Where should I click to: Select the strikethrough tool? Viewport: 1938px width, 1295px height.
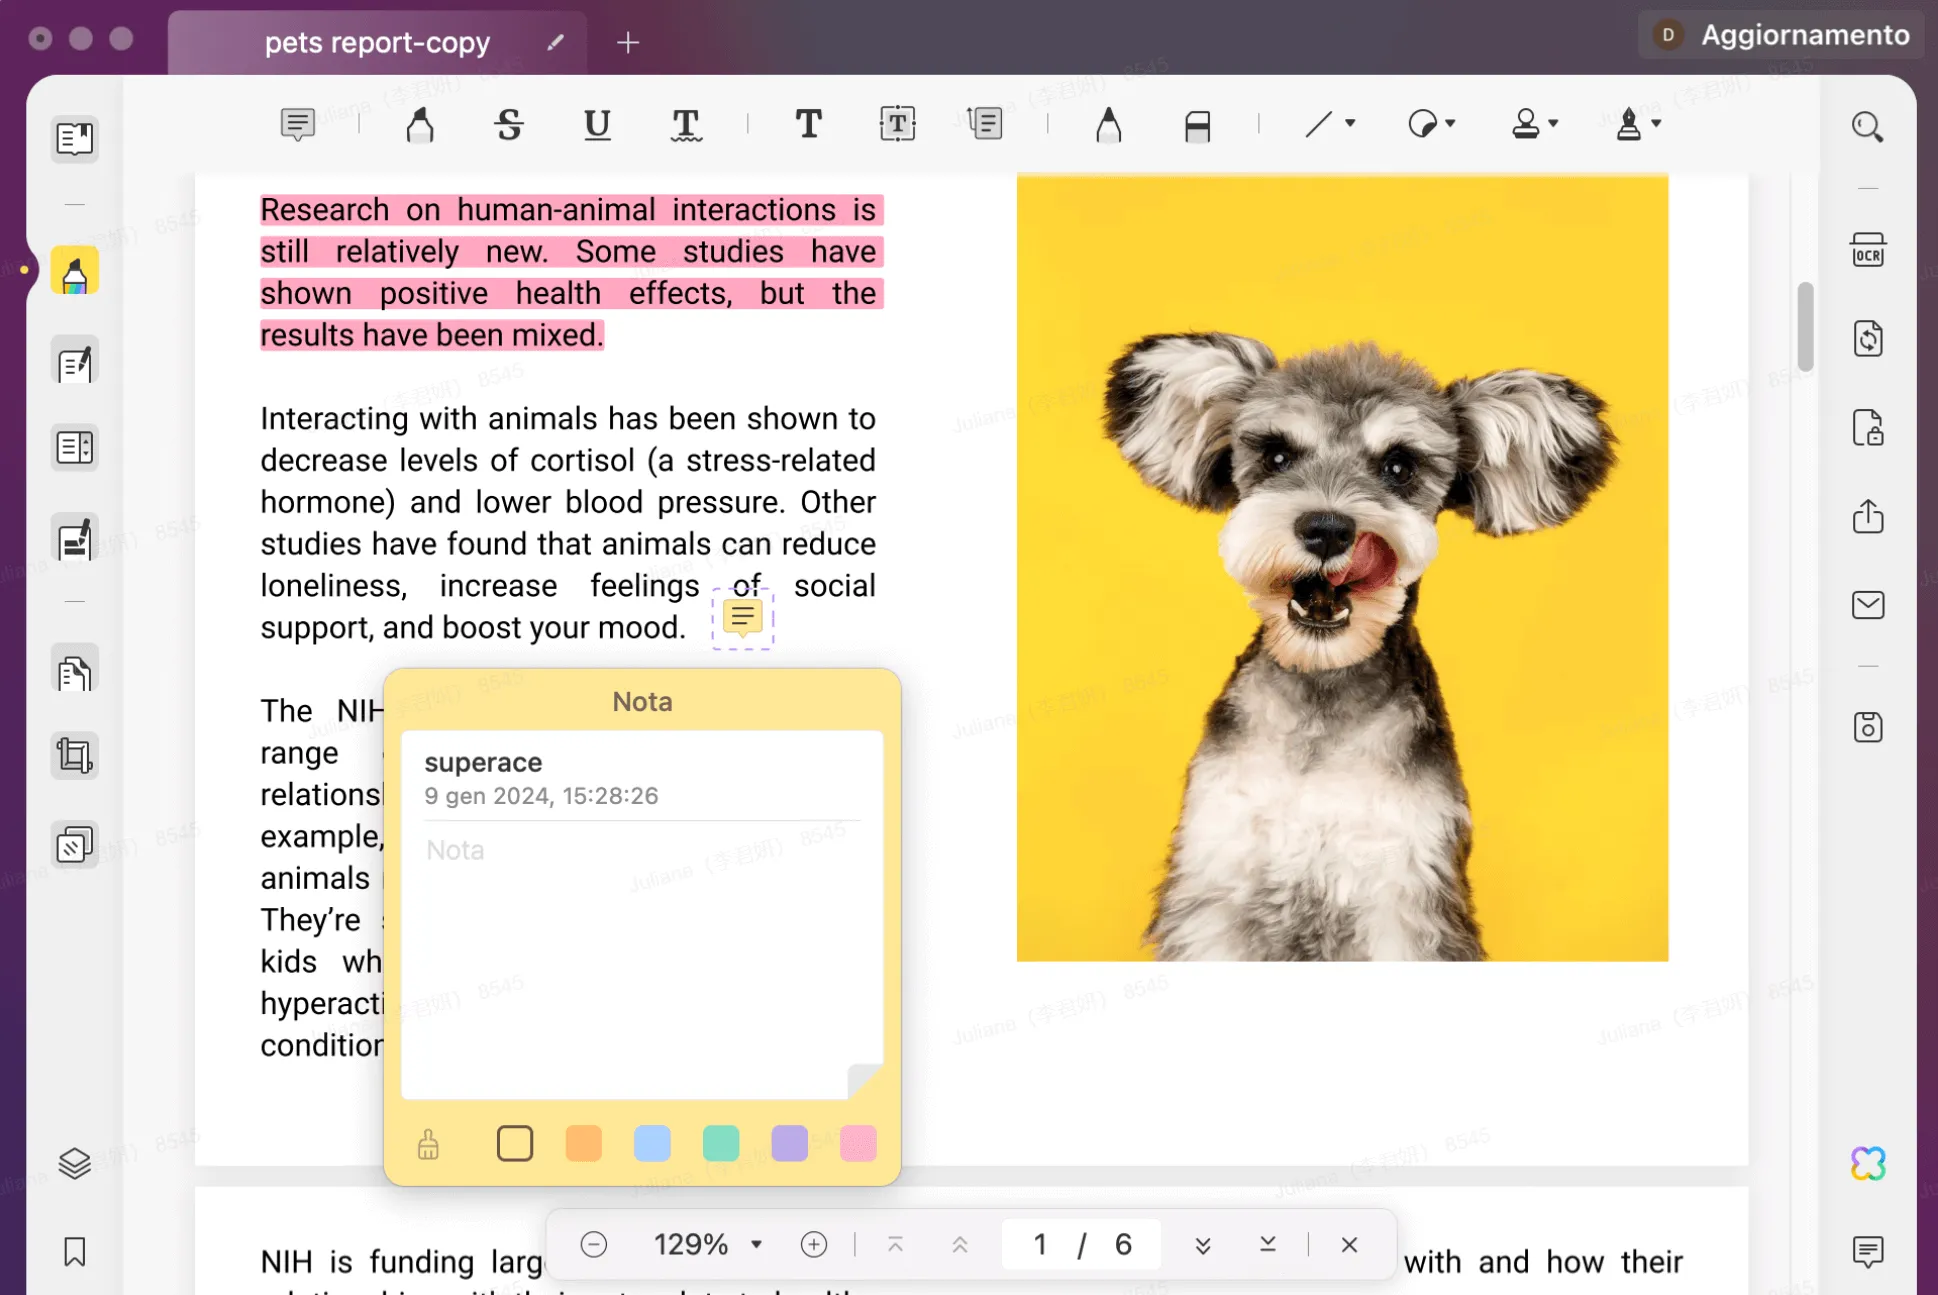click(x=509, y=124)
